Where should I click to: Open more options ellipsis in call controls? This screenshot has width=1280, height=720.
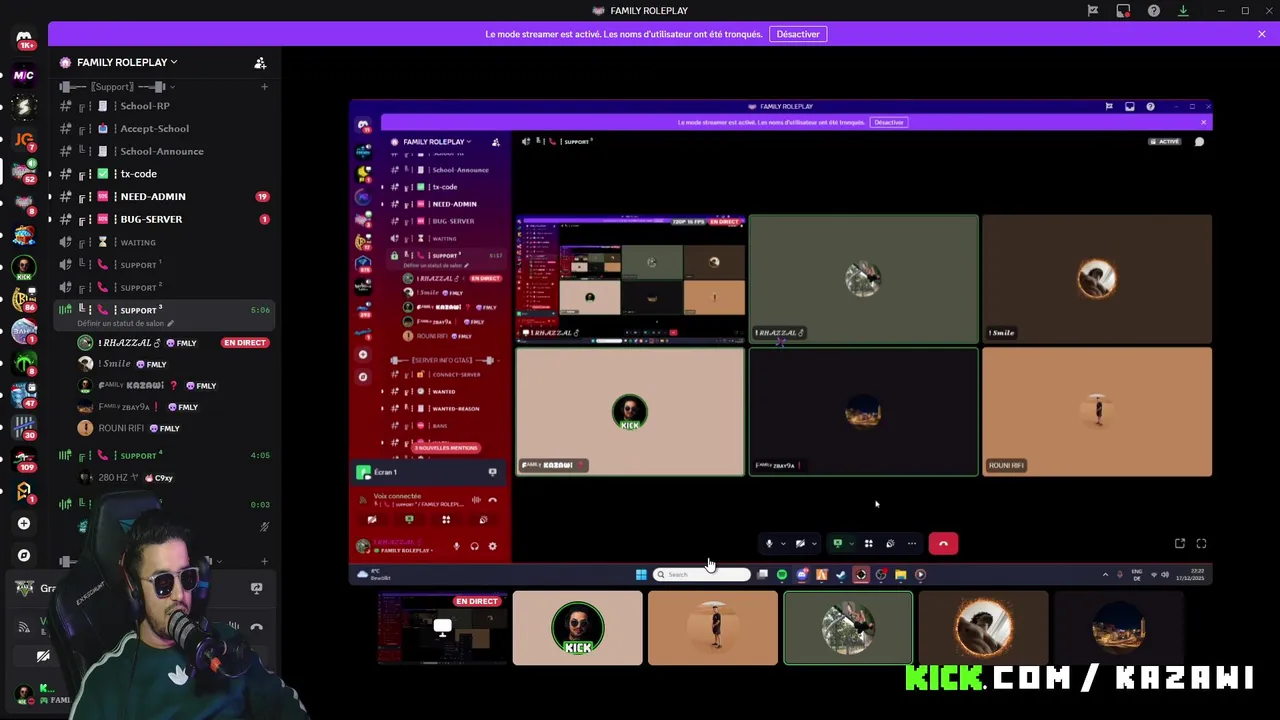(x=912, y=544)
